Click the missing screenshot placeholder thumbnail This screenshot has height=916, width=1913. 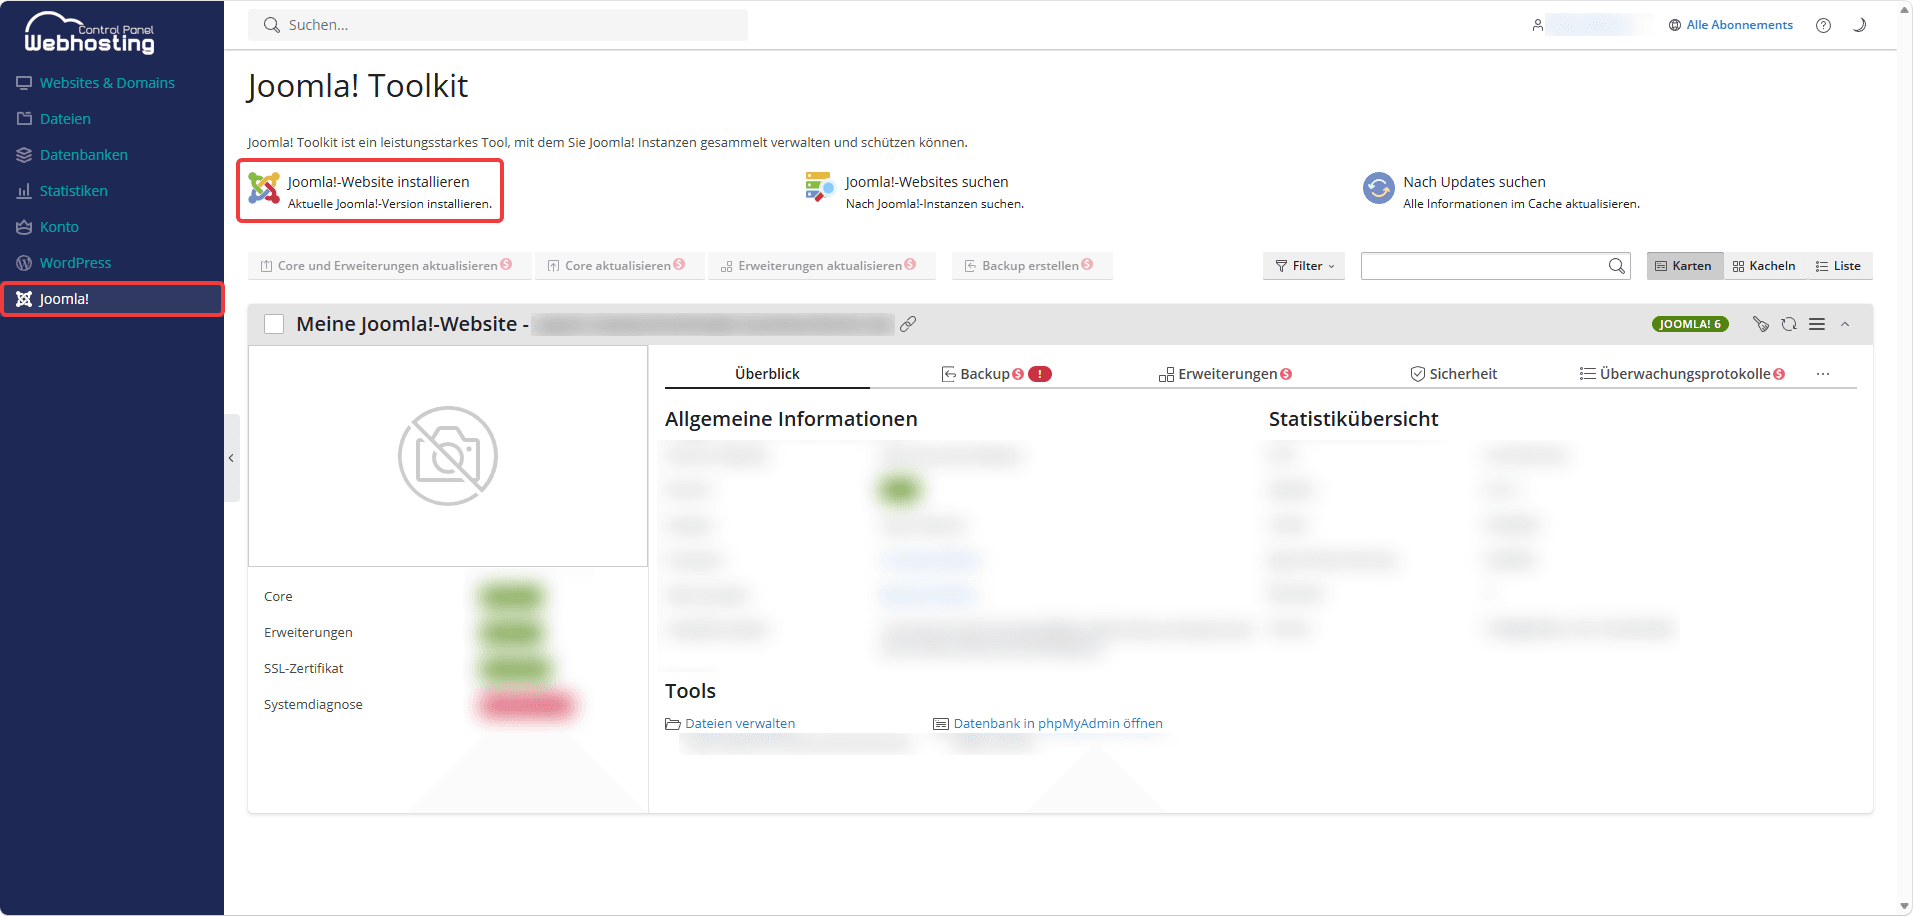(448, 456)
